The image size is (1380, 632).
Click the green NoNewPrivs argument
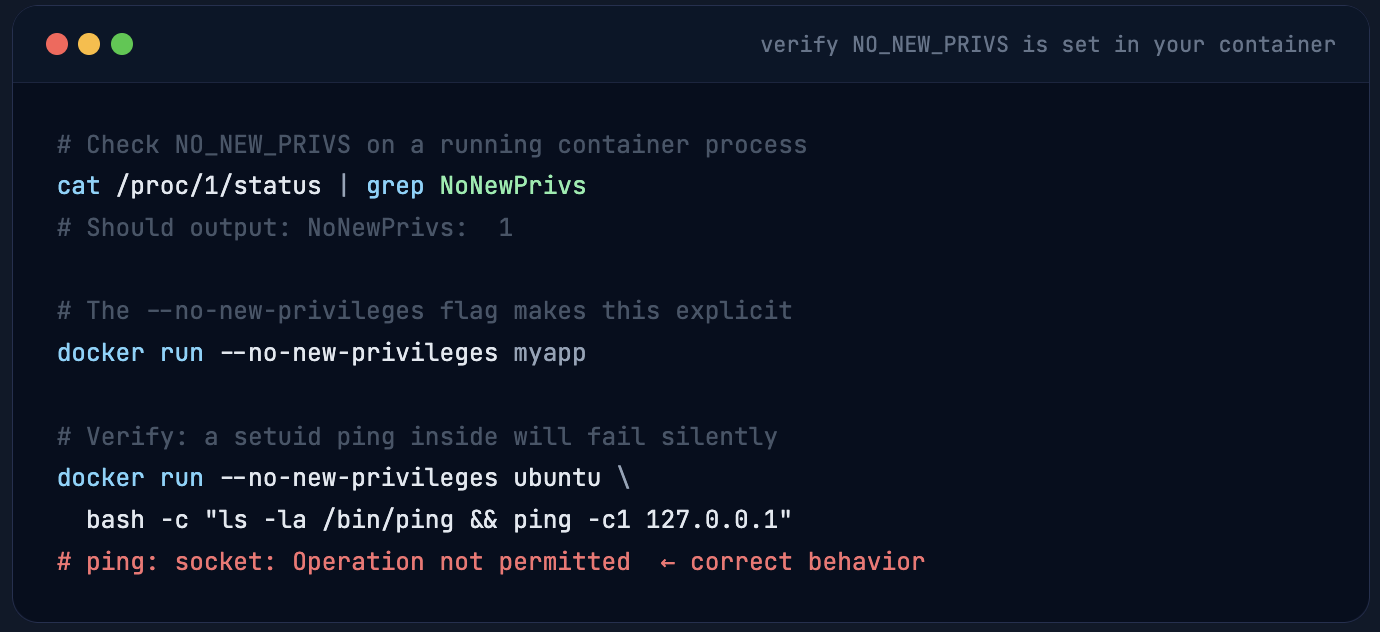pyautogui.click(x=512, y=186)
